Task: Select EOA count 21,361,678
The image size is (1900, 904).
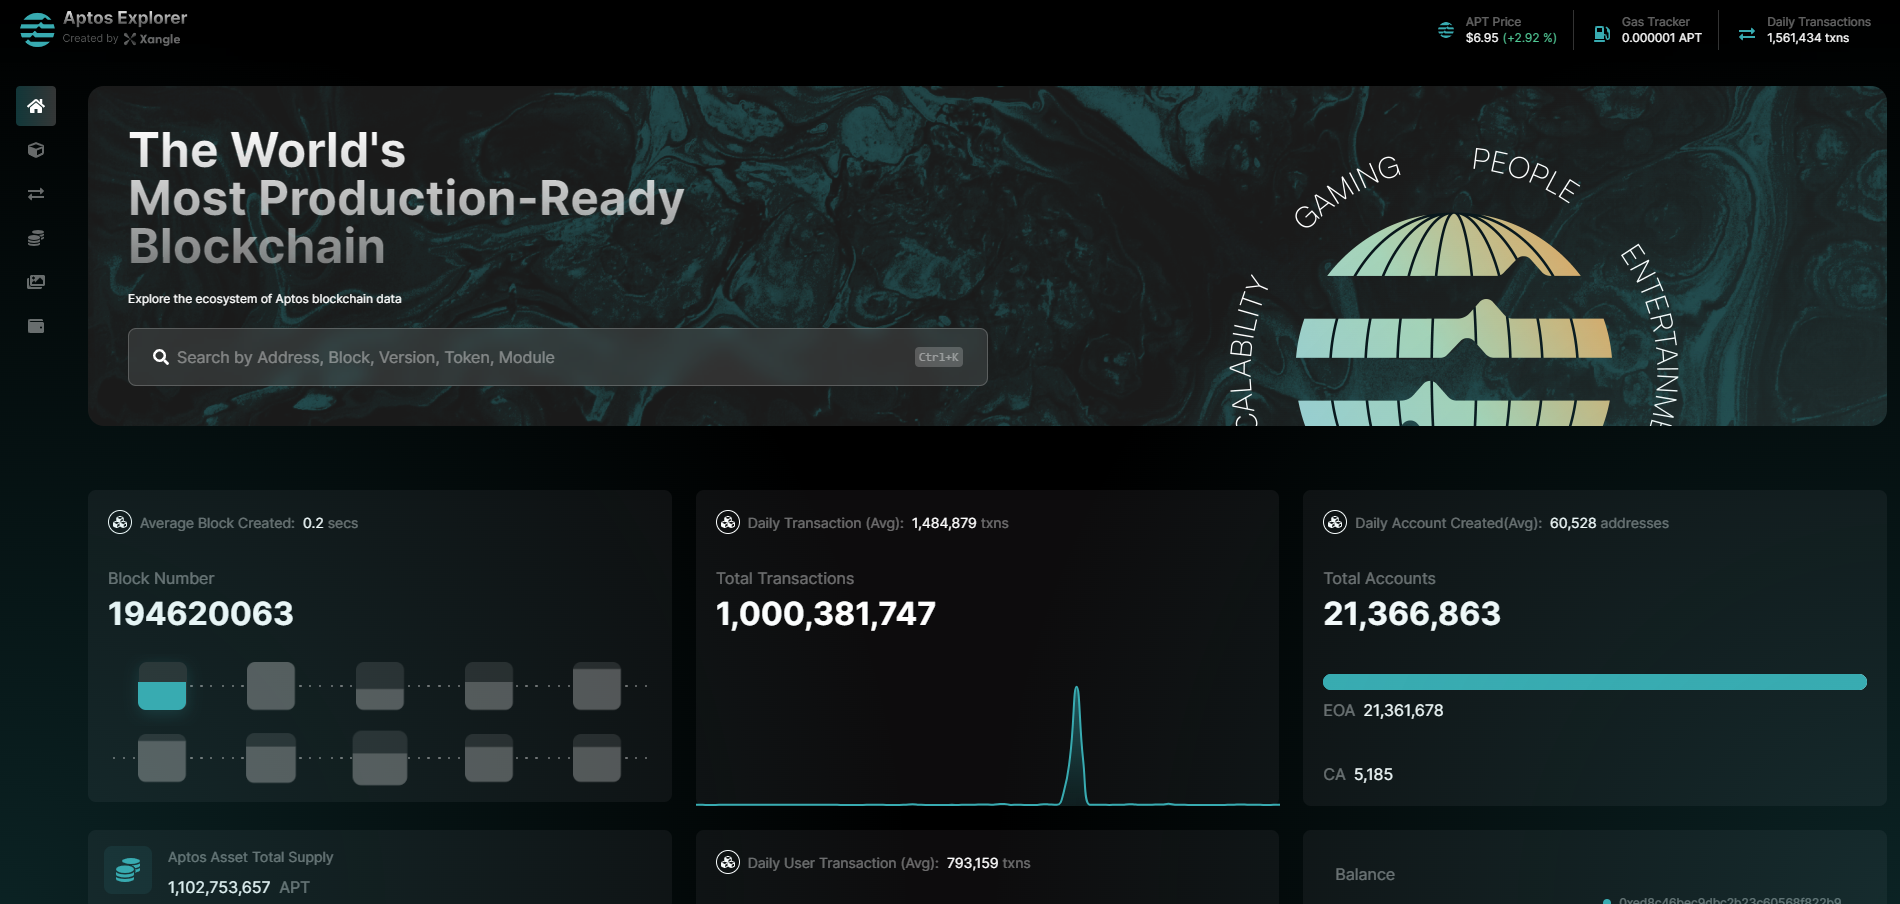Action: (1404, 710)
